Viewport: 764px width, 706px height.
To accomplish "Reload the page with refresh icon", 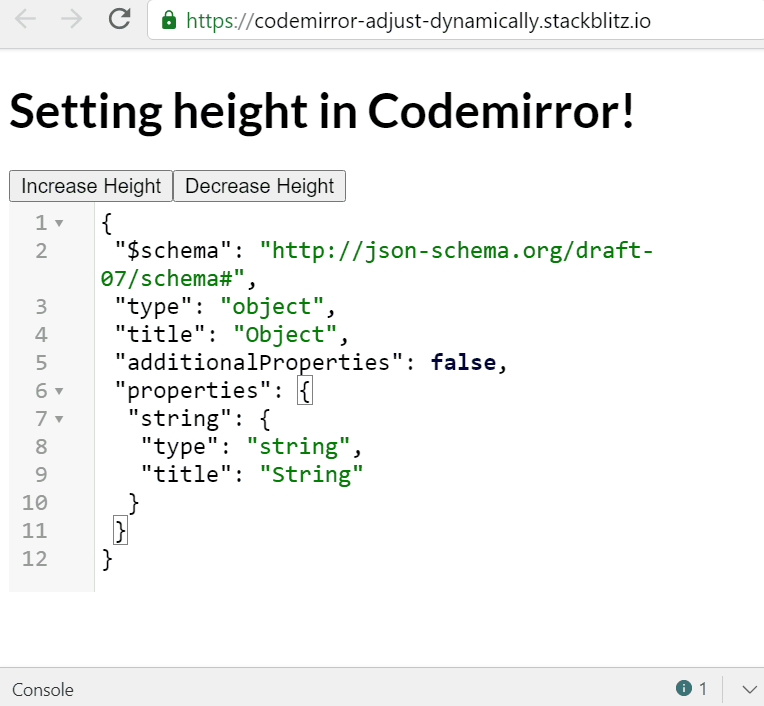I will pos(120,19).
